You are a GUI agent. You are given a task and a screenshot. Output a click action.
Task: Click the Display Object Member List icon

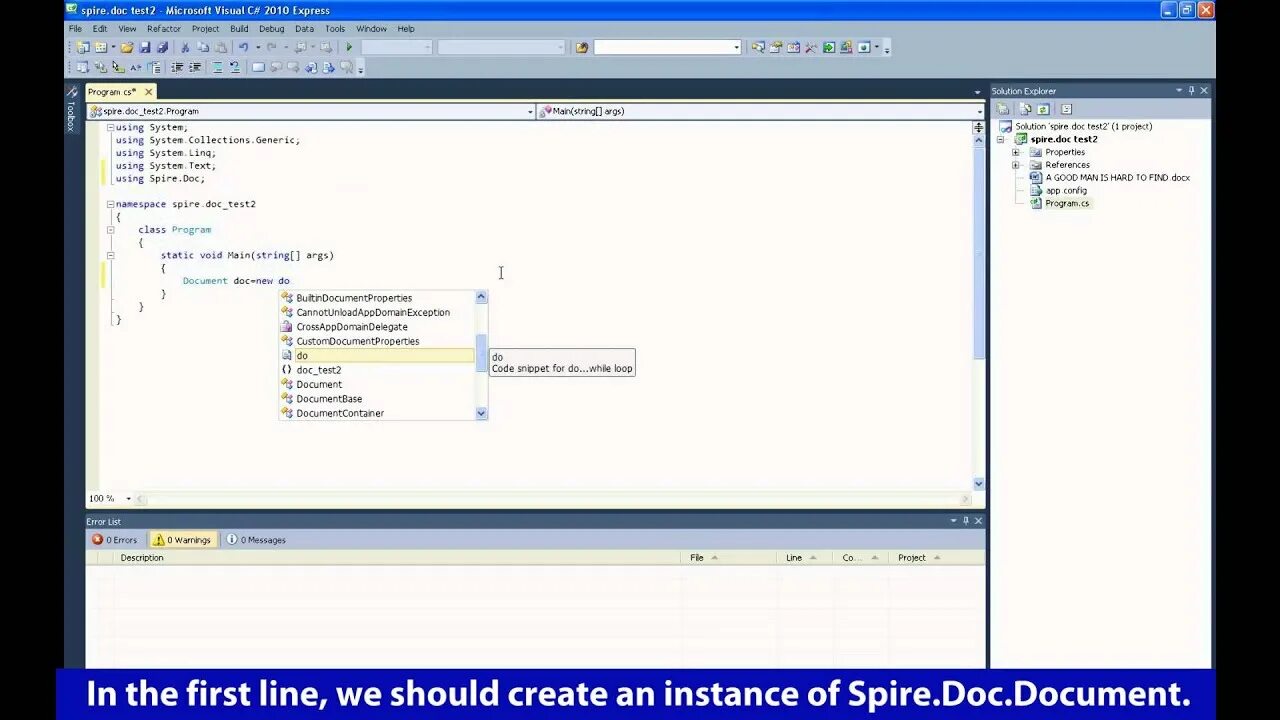[82, 67]
